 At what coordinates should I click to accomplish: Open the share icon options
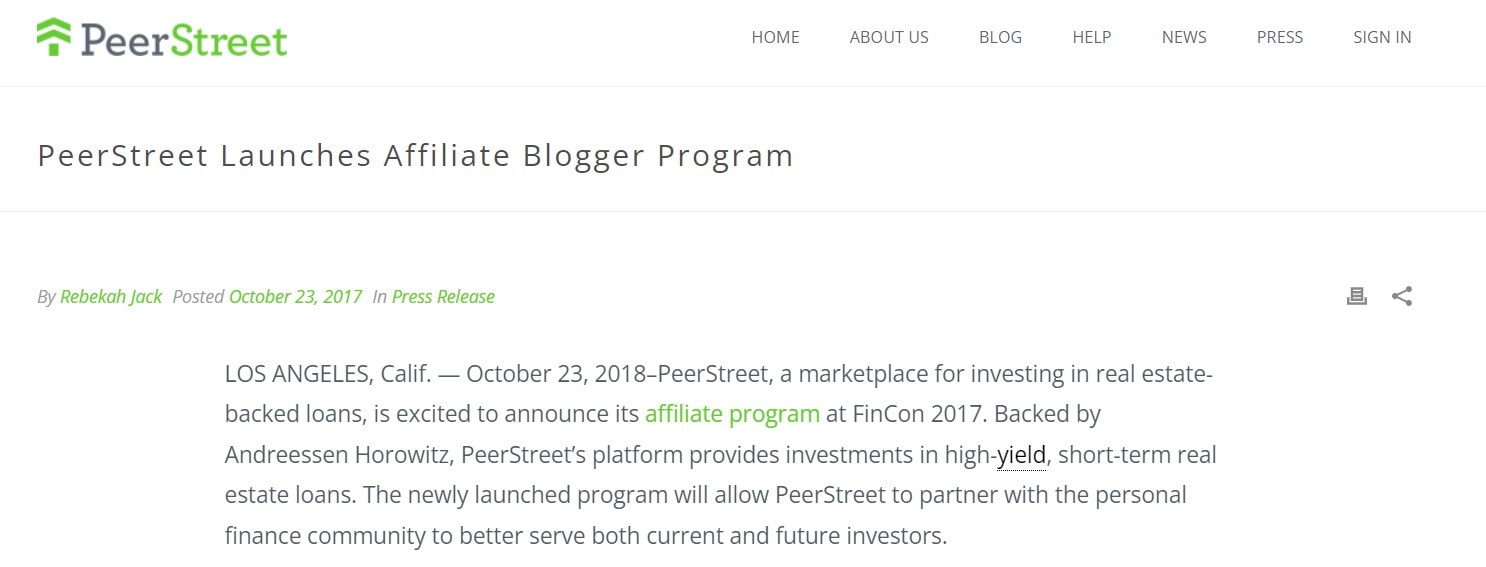[x=1402, y=296]
